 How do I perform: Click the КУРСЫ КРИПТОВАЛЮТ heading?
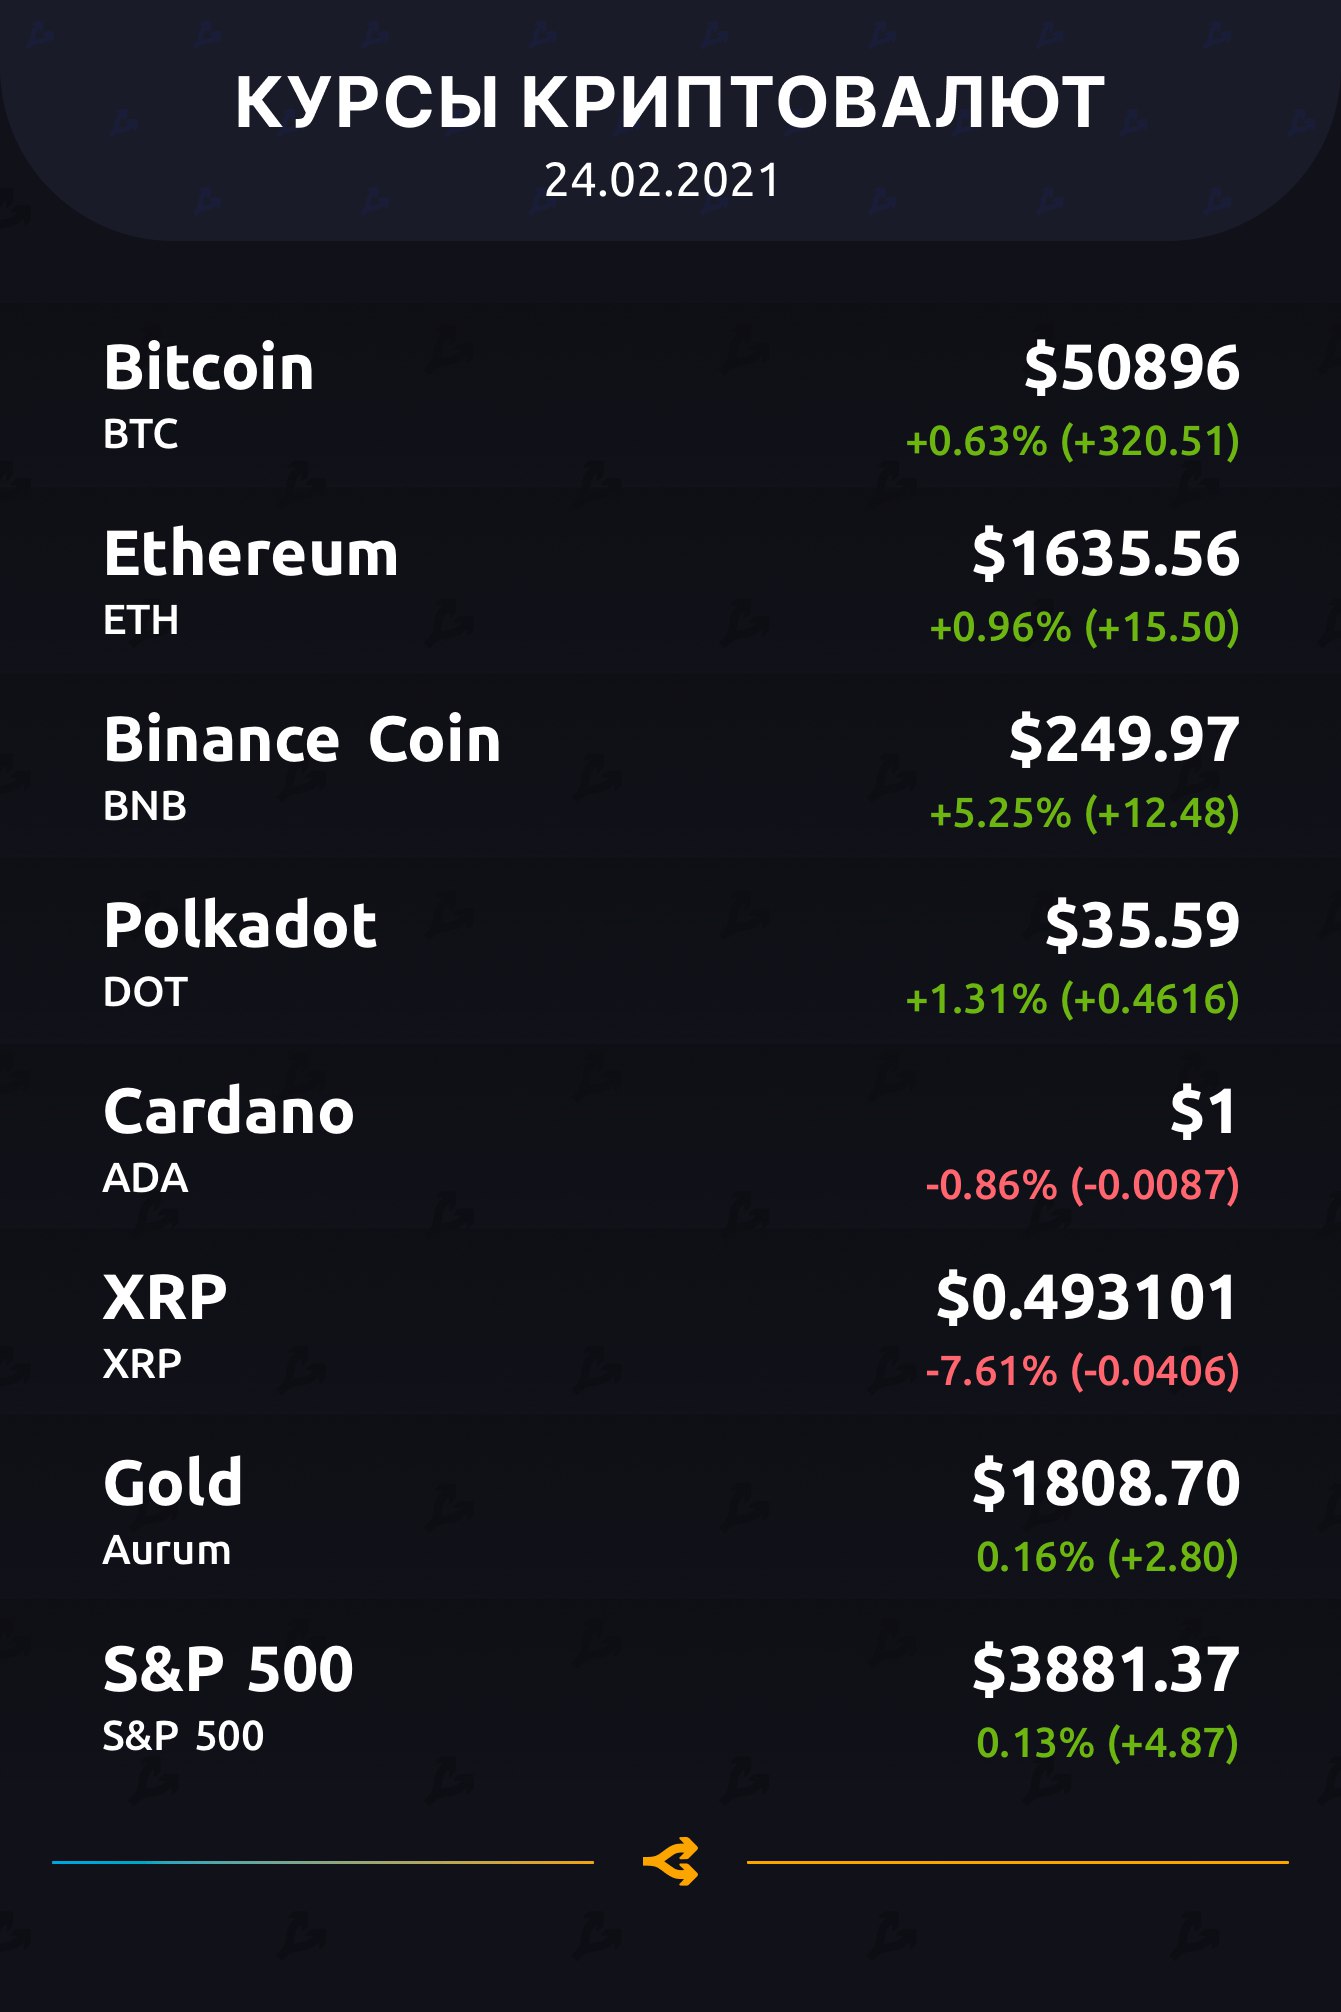coord(670,103)
